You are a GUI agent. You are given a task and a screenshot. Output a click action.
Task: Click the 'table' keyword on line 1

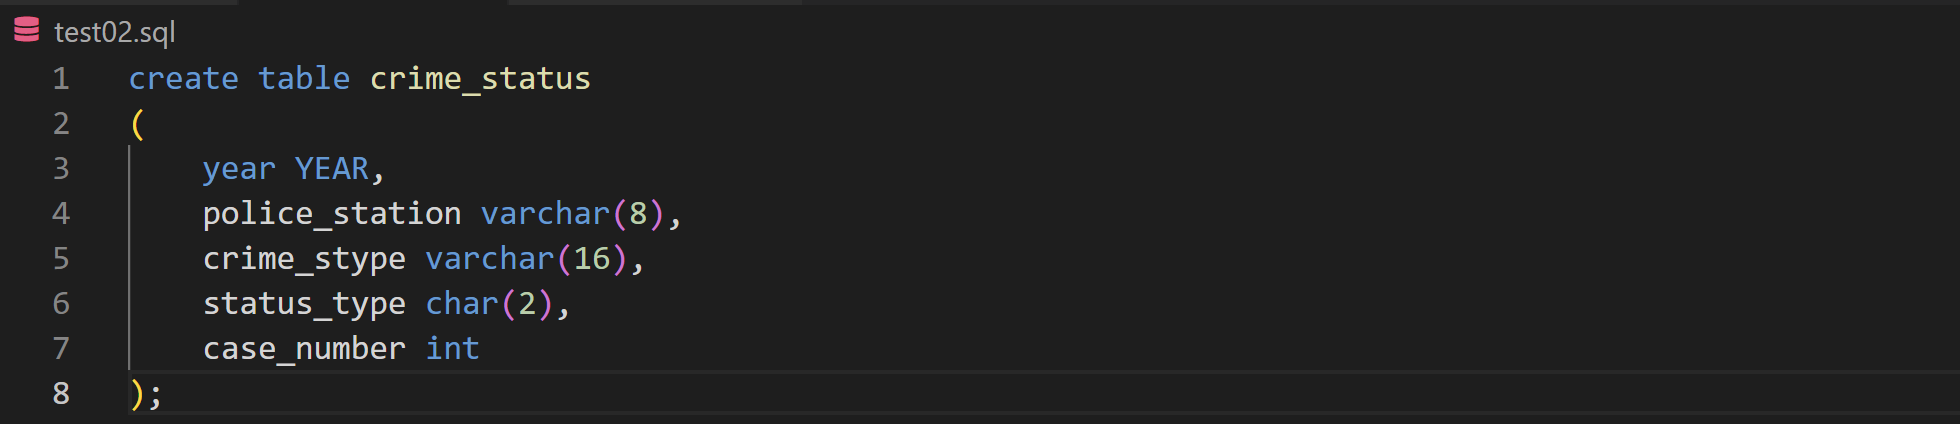click(304, 78)
